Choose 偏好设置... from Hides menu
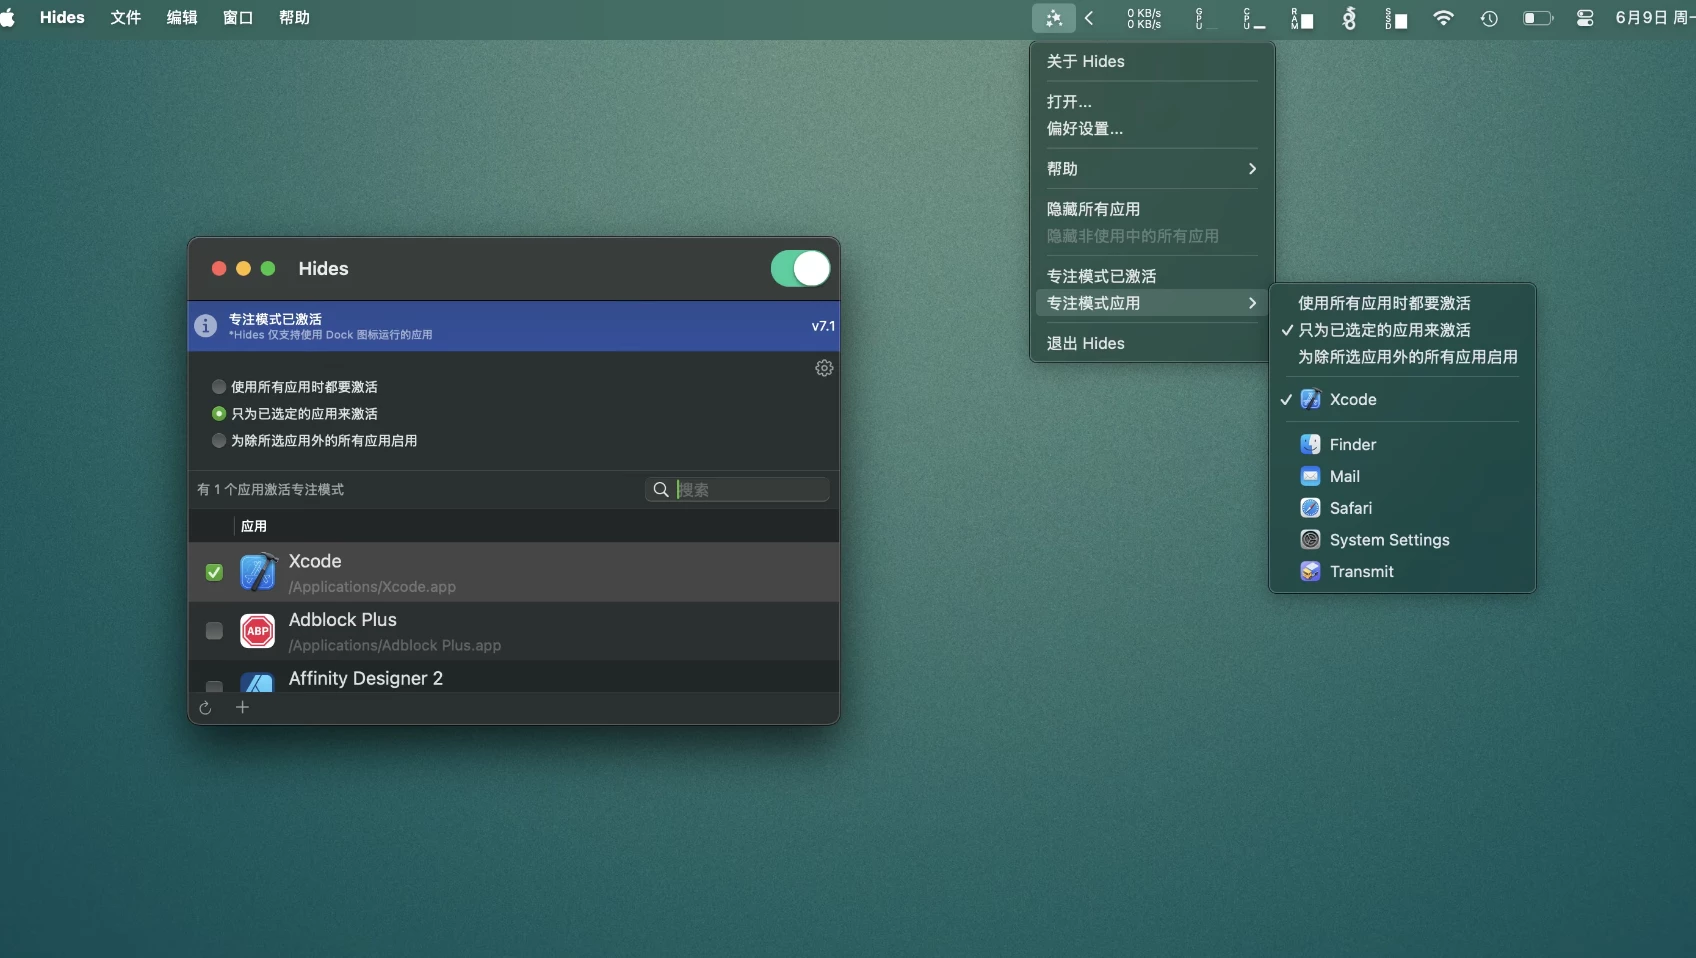This screenshot has width=1696, height=958. (1085, 129)
